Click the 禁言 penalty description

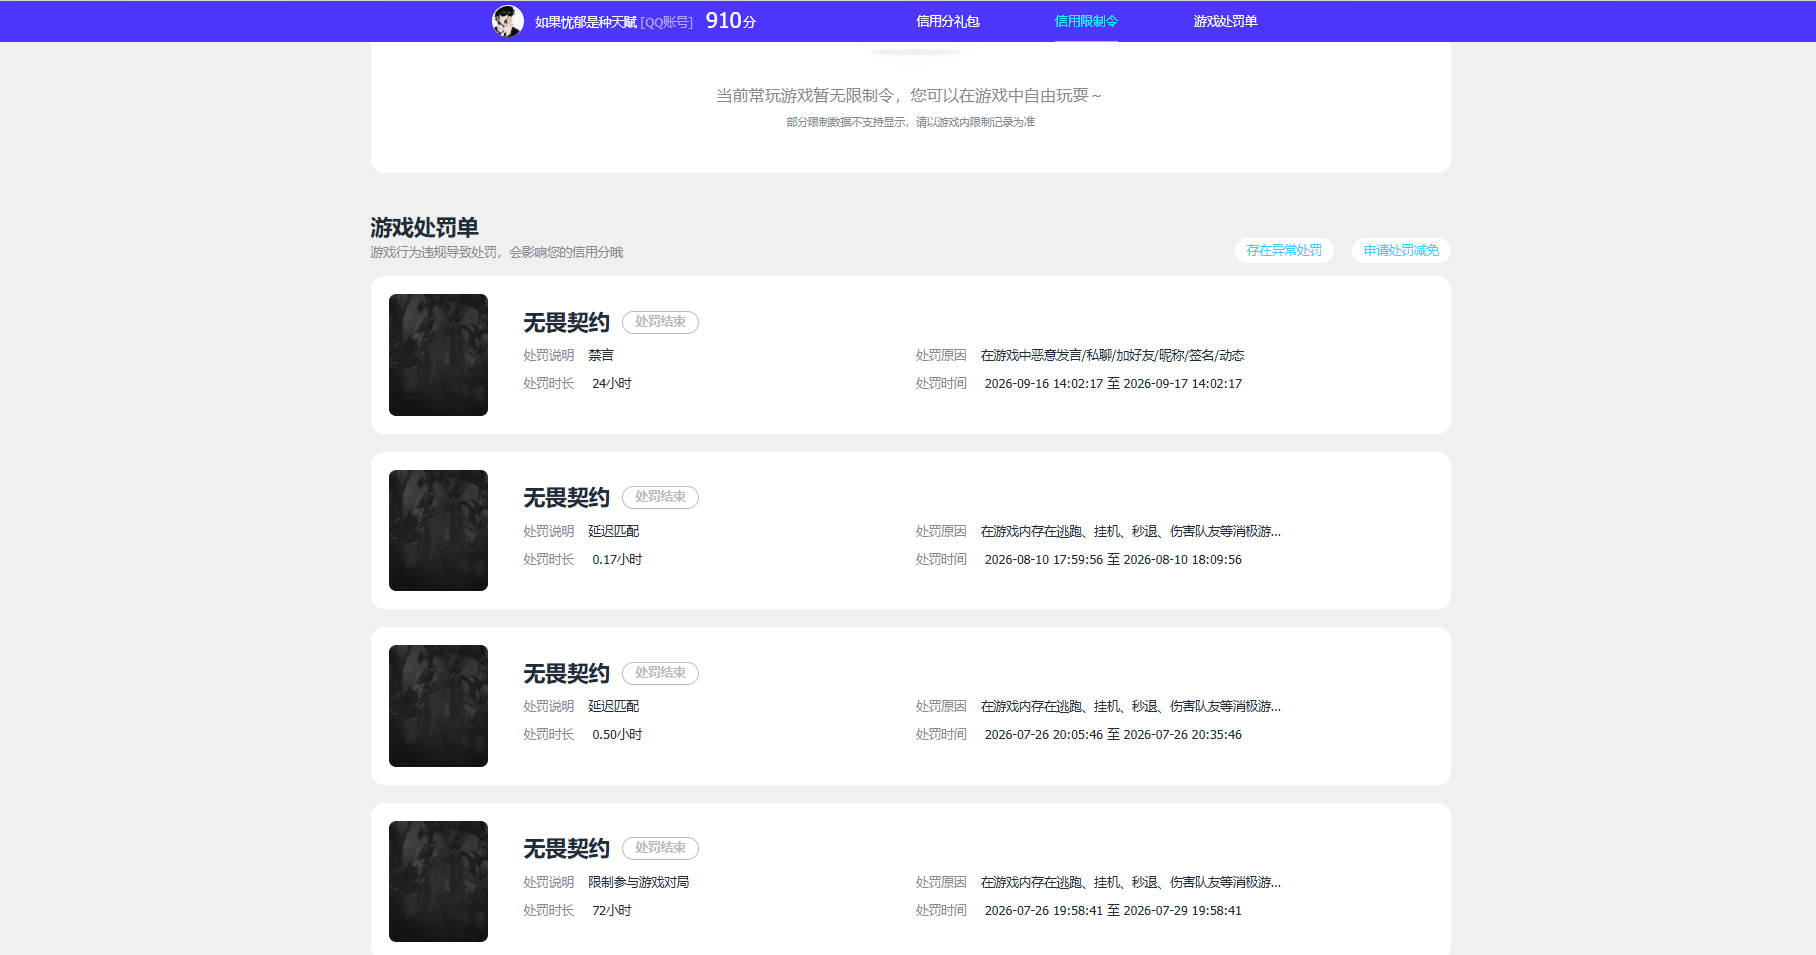(x=601, y=355)
